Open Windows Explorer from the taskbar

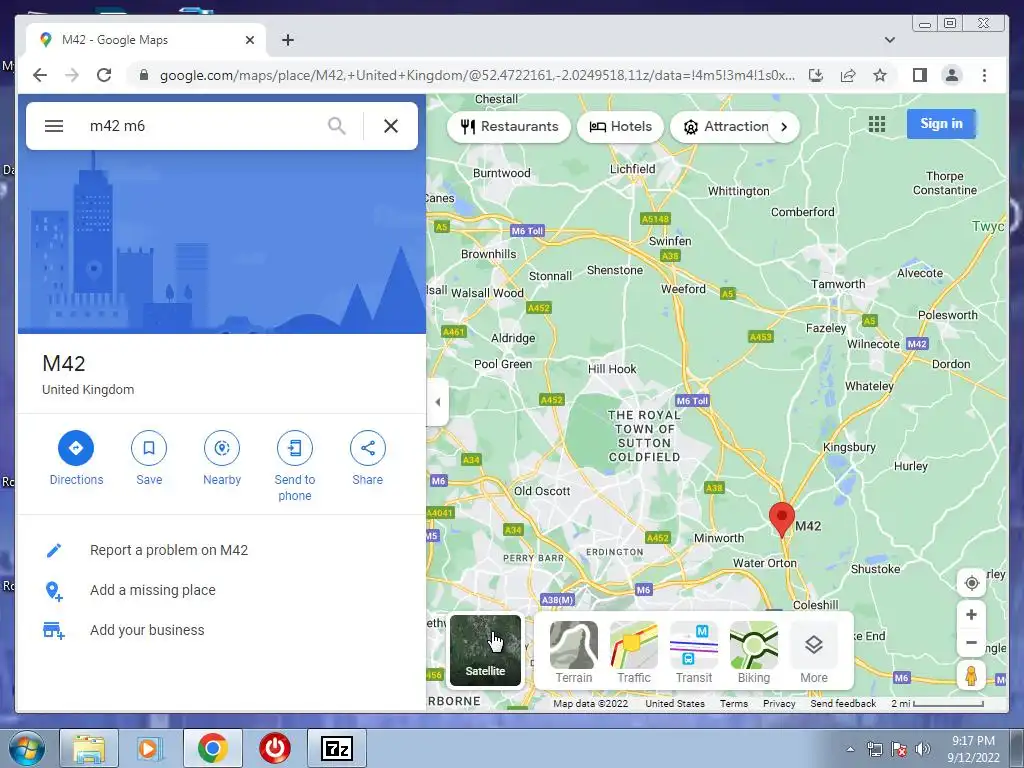tap(89, 748)
